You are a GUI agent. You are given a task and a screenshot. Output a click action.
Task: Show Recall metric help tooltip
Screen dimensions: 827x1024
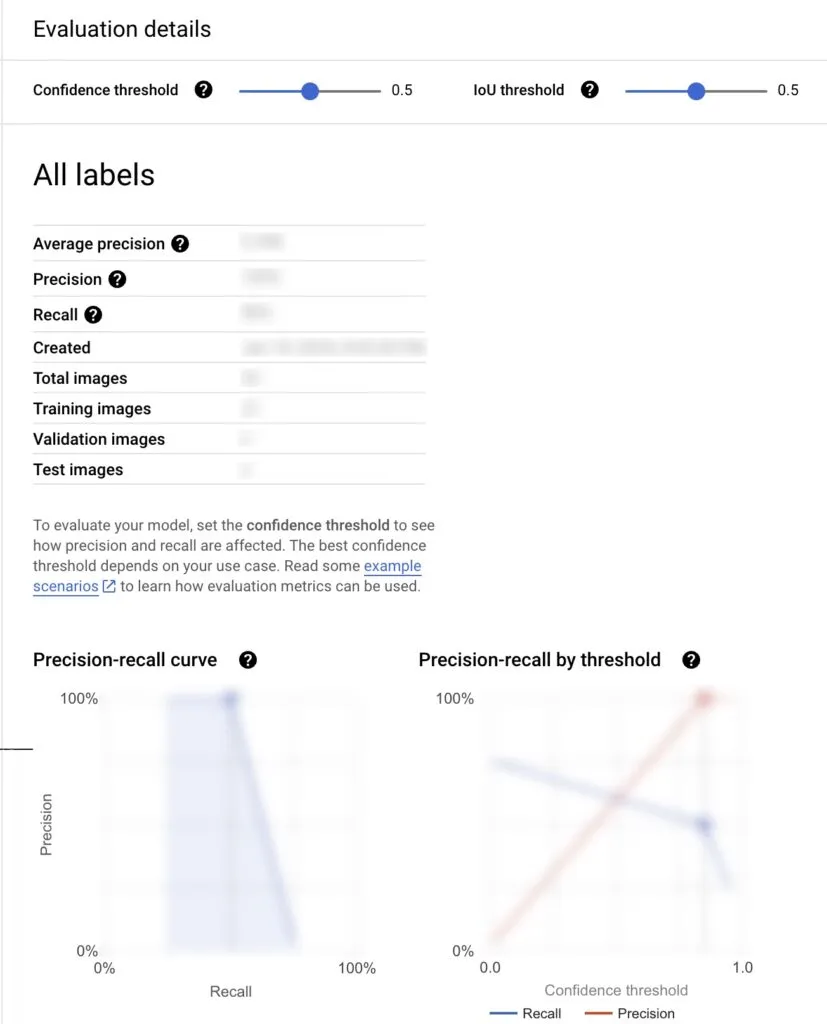[x=93, y=315]
